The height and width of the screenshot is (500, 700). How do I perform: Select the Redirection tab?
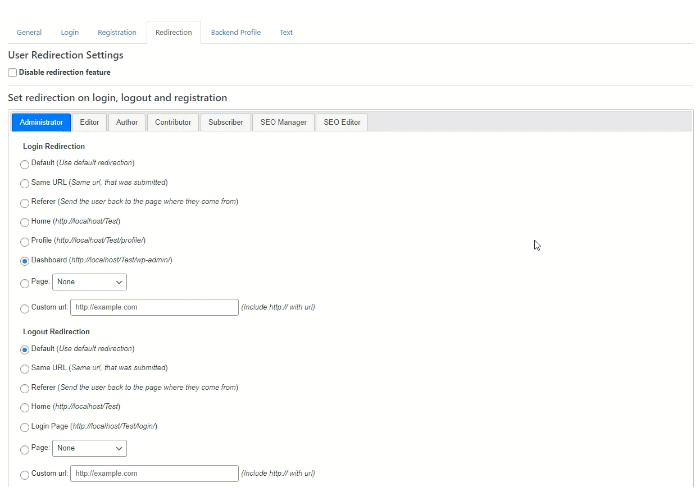[174, 33]
